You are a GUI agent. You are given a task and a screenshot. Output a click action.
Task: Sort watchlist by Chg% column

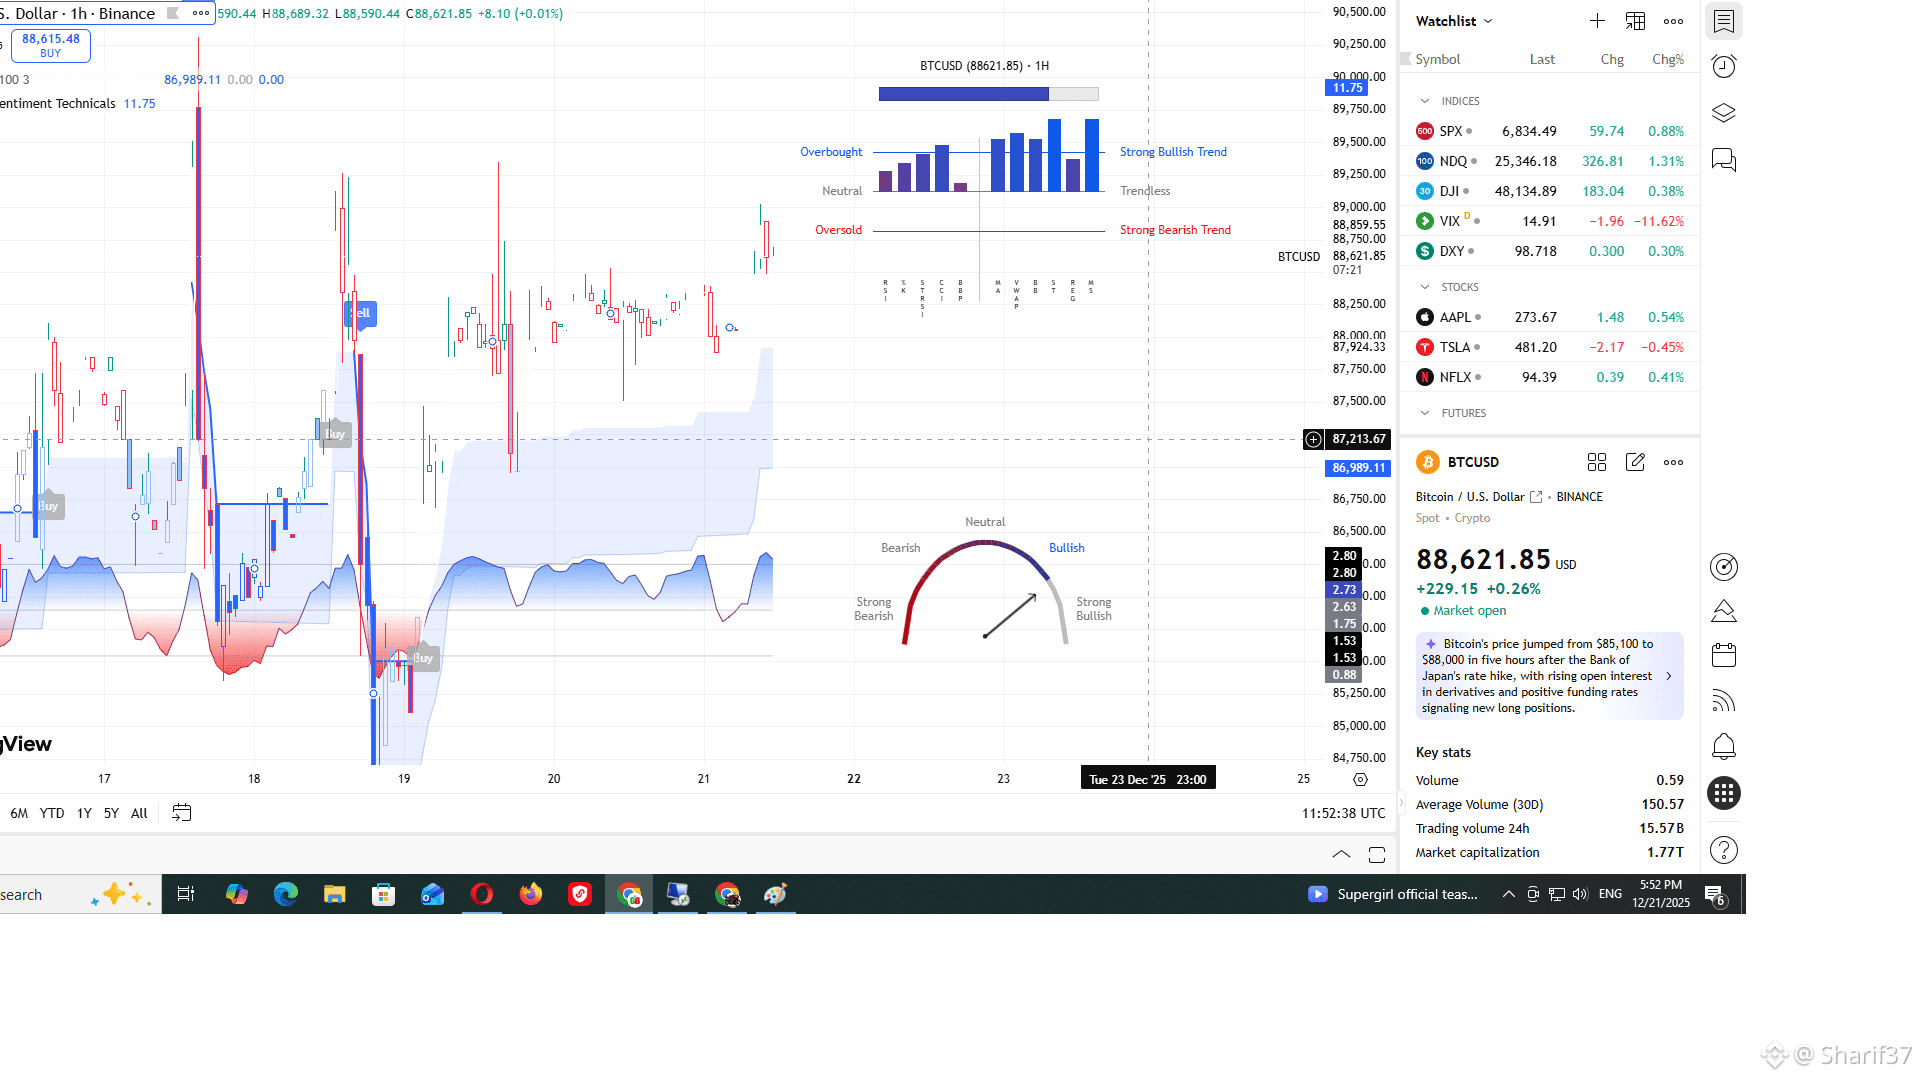coord(1667,59)
